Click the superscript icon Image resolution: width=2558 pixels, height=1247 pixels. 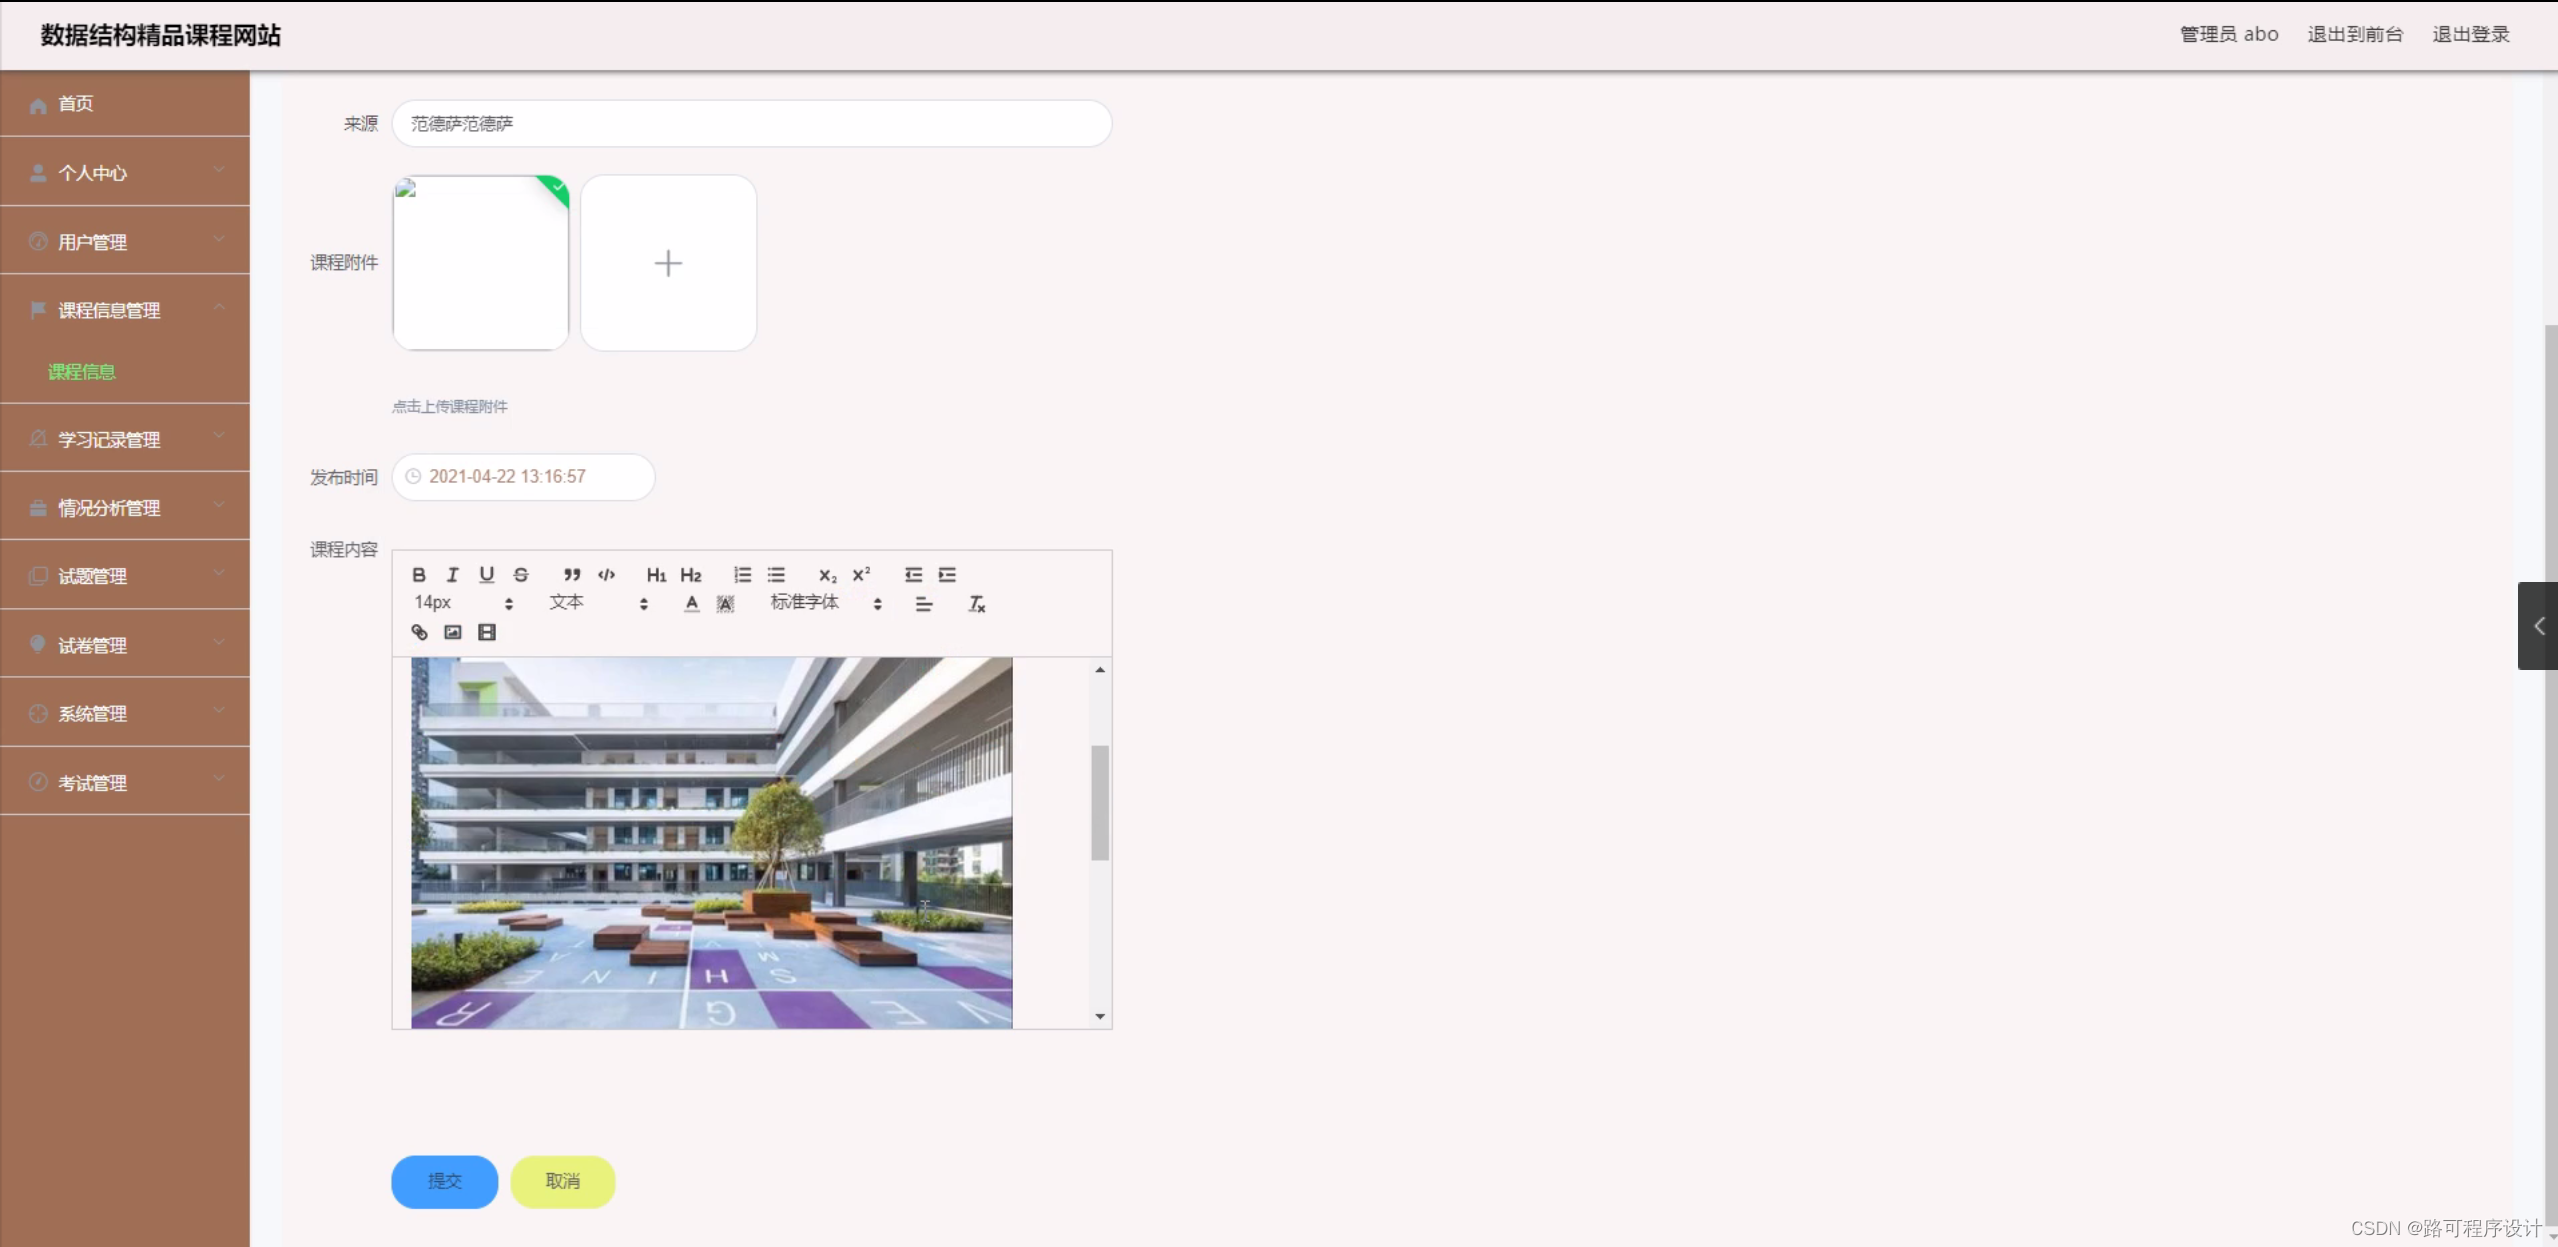click(861, 575)
